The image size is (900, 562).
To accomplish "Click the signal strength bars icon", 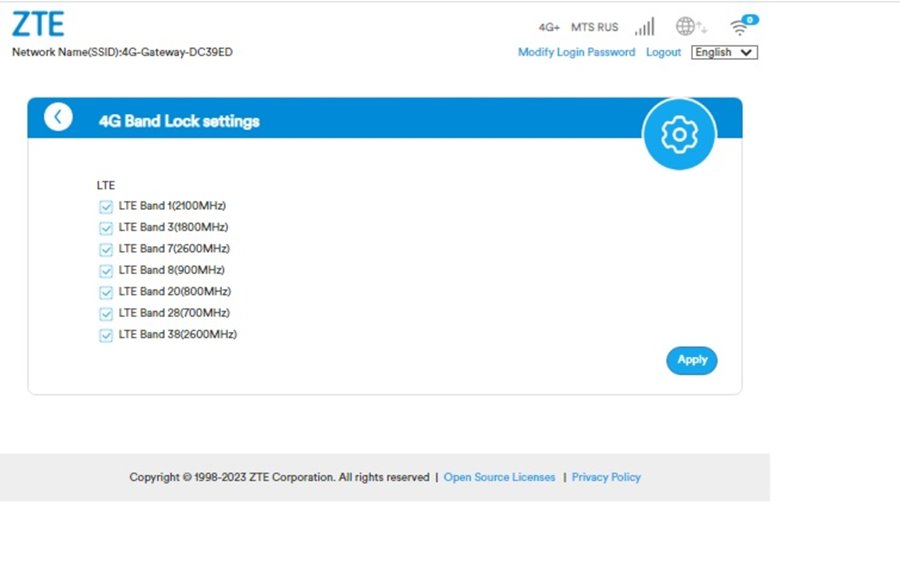I will pos(644,27).
